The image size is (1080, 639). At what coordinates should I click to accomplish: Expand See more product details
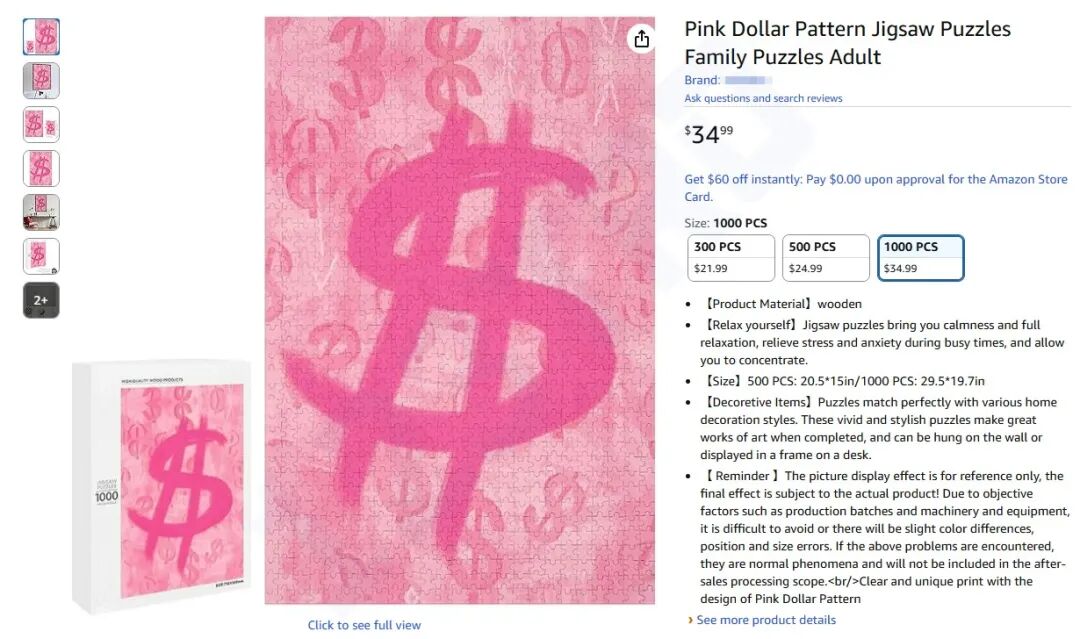[x=766, y=620]
